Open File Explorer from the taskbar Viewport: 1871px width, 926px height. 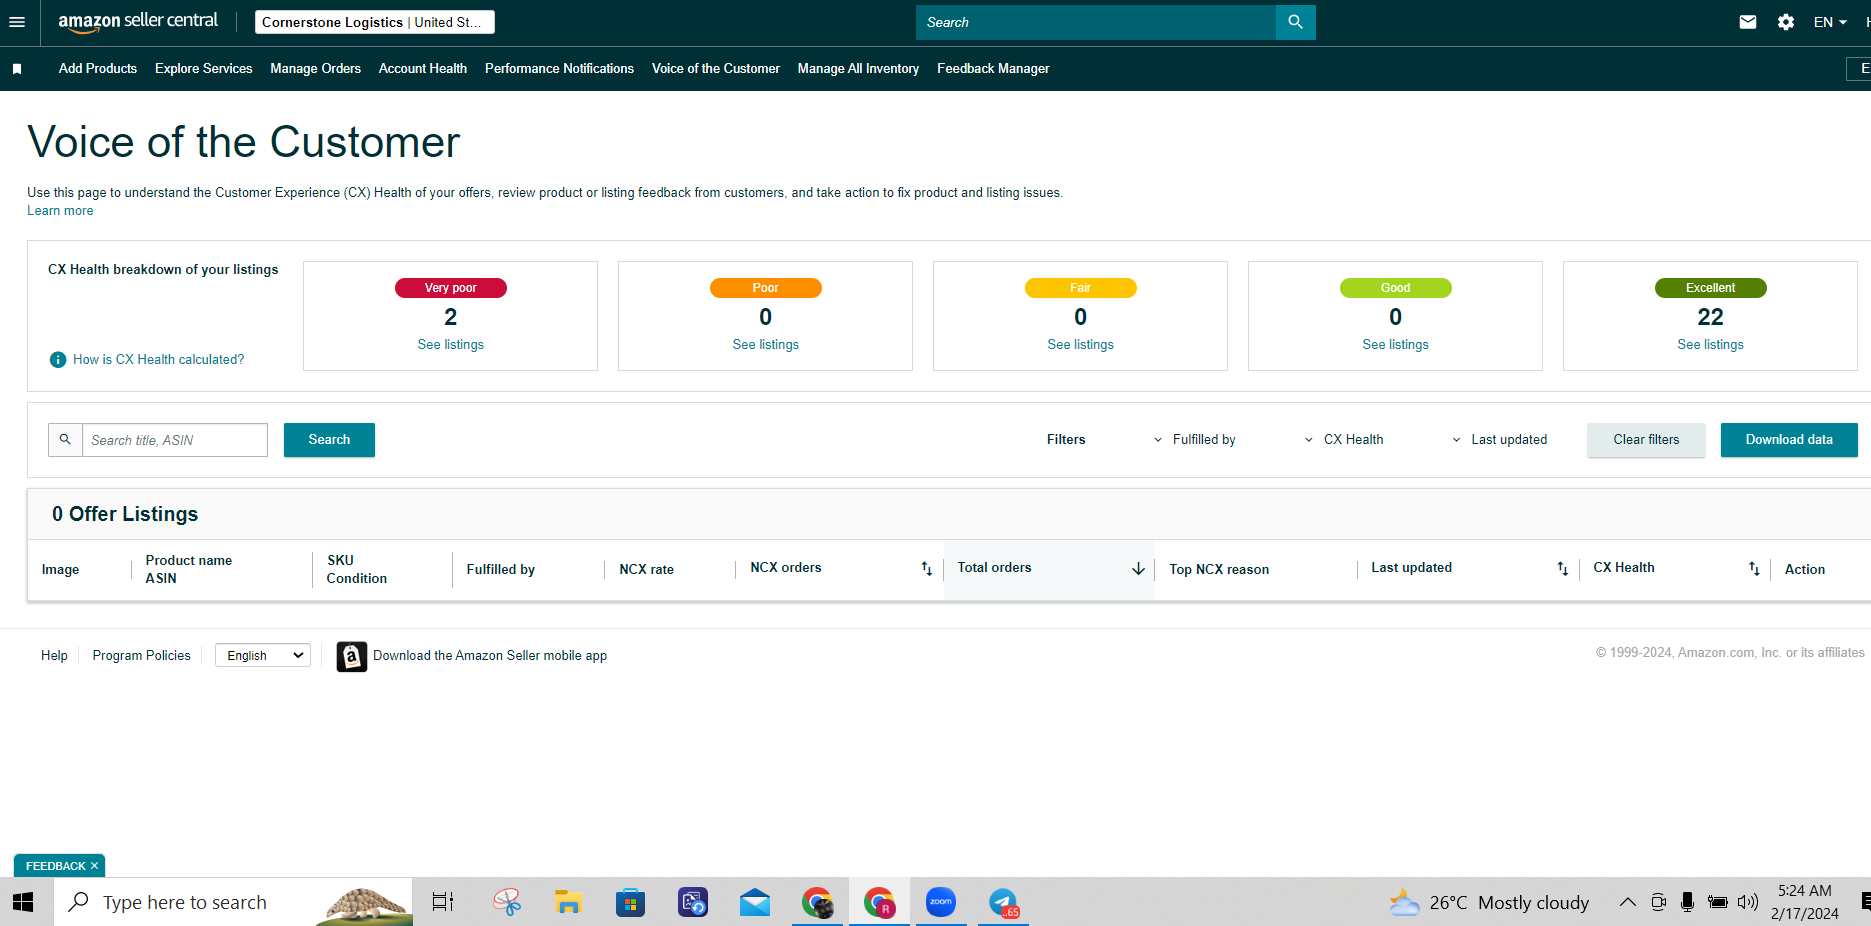pyautogui.click(x=568, y=902)
